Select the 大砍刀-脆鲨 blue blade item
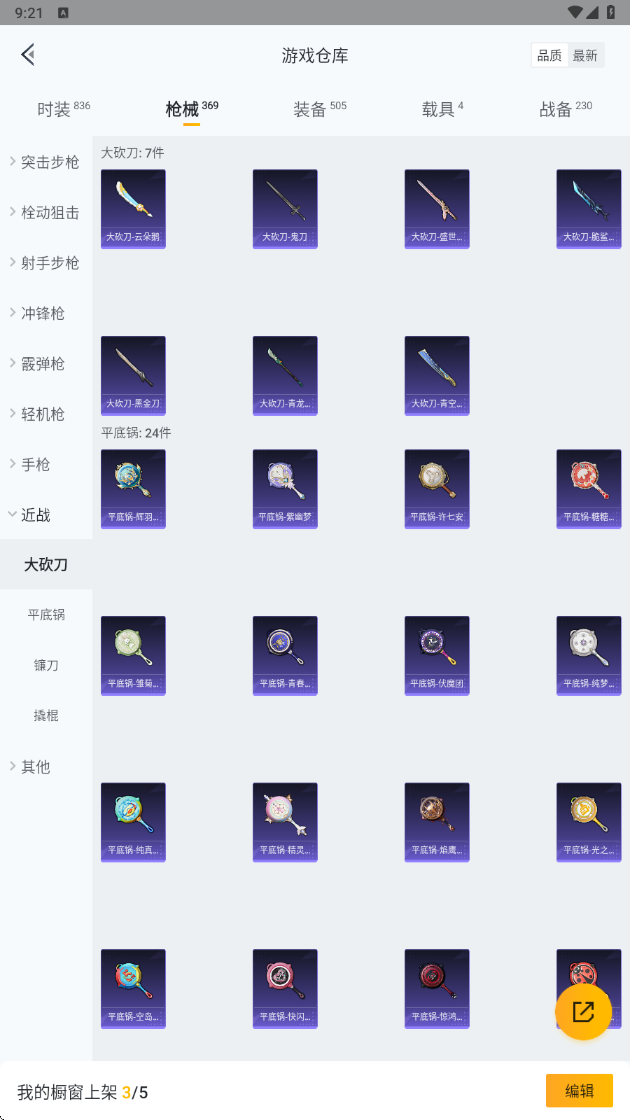The width and height of the screenshot is (630, 1120). (589, 209)
